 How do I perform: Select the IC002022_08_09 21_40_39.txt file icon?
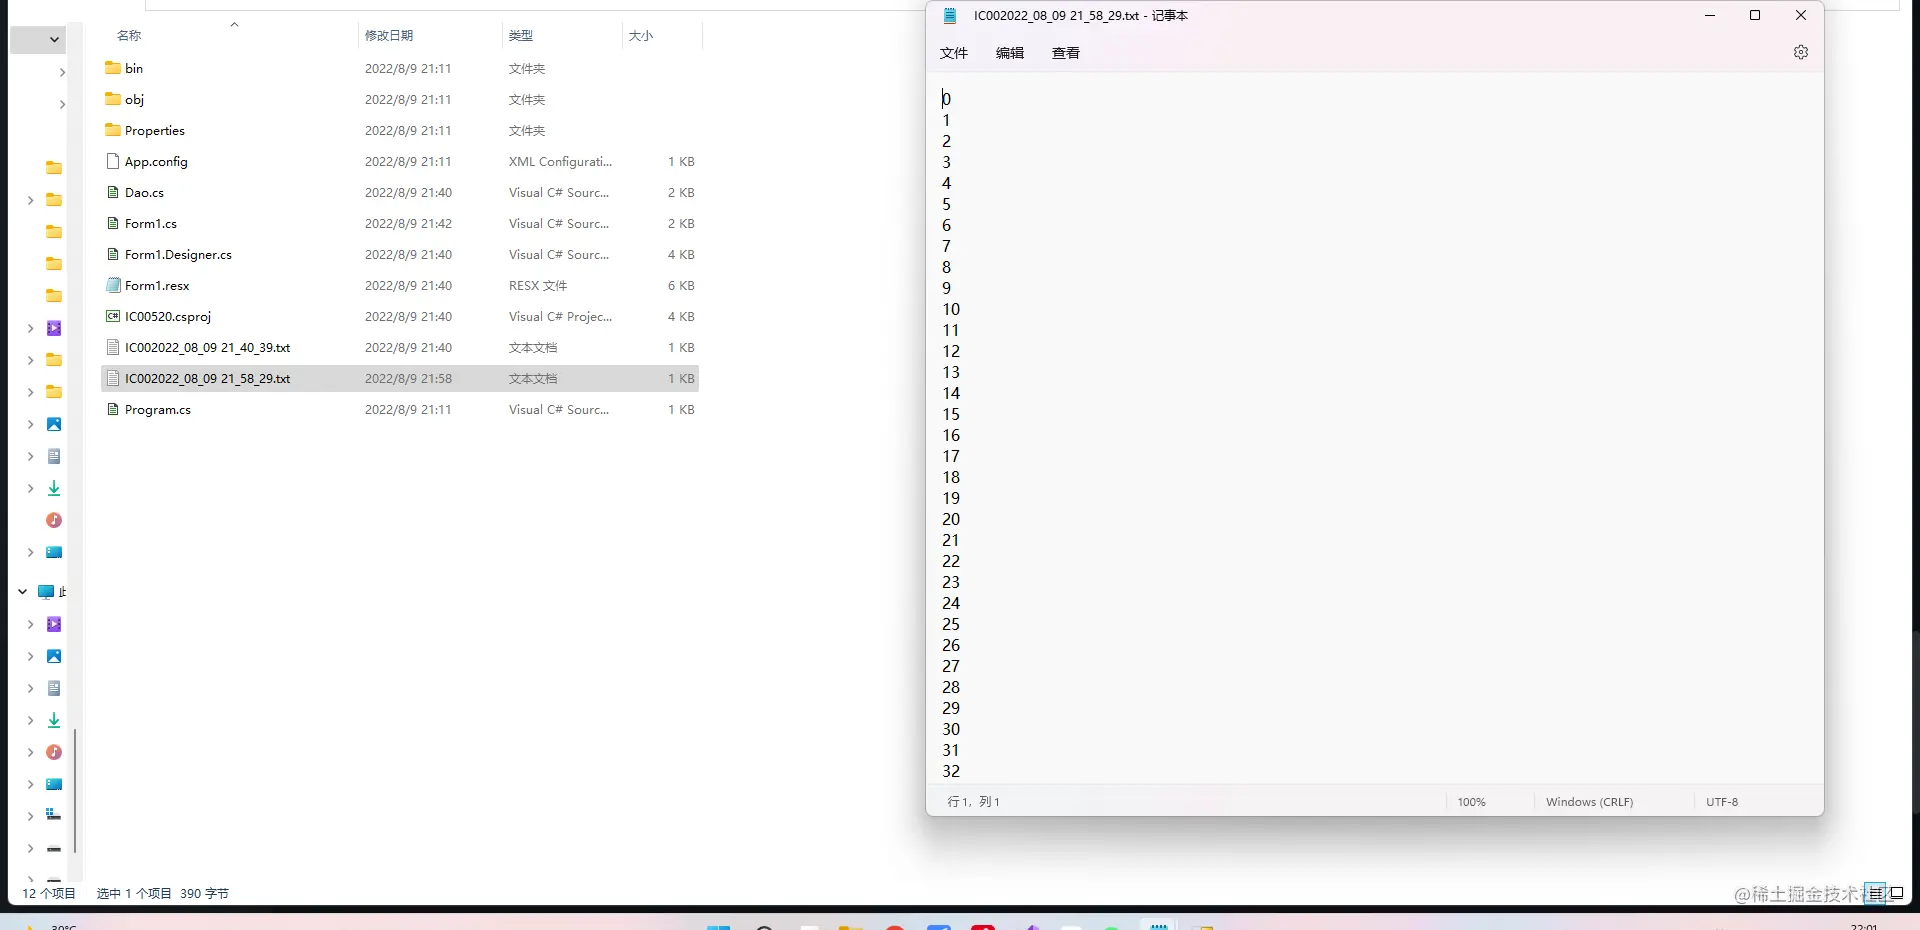[113, 347]
